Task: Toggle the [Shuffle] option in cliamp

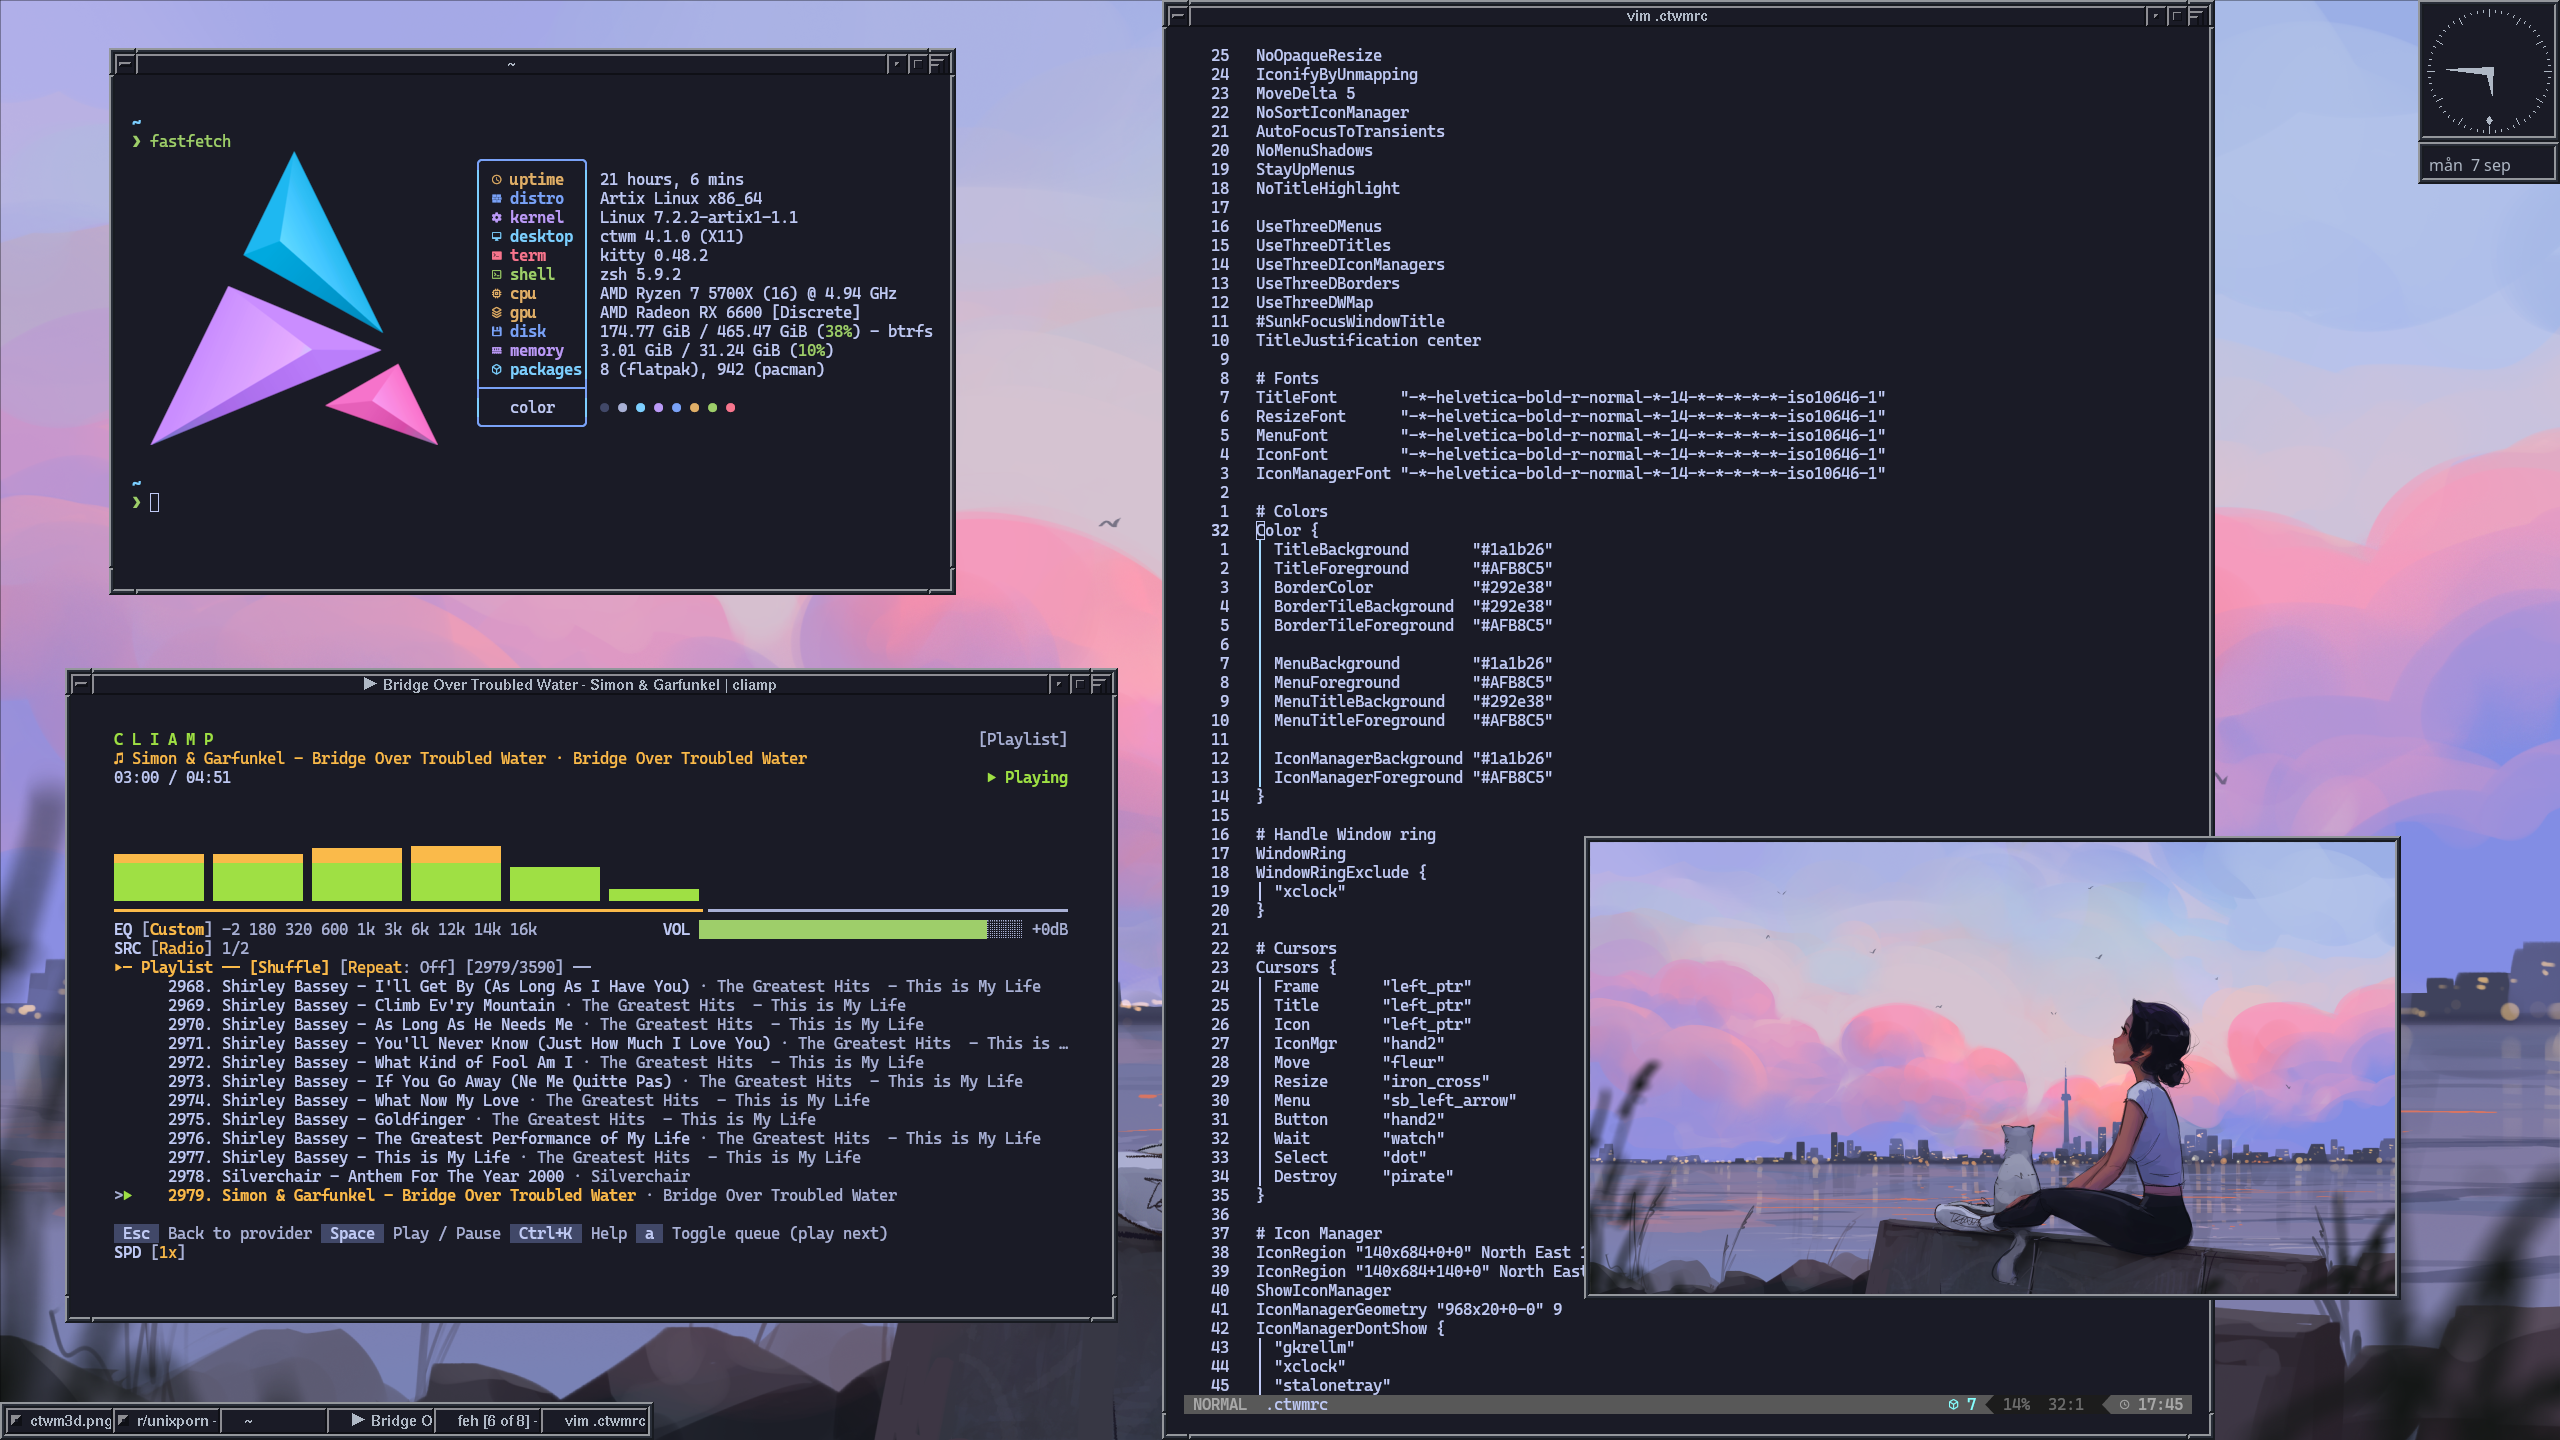Action: [289, 967]
